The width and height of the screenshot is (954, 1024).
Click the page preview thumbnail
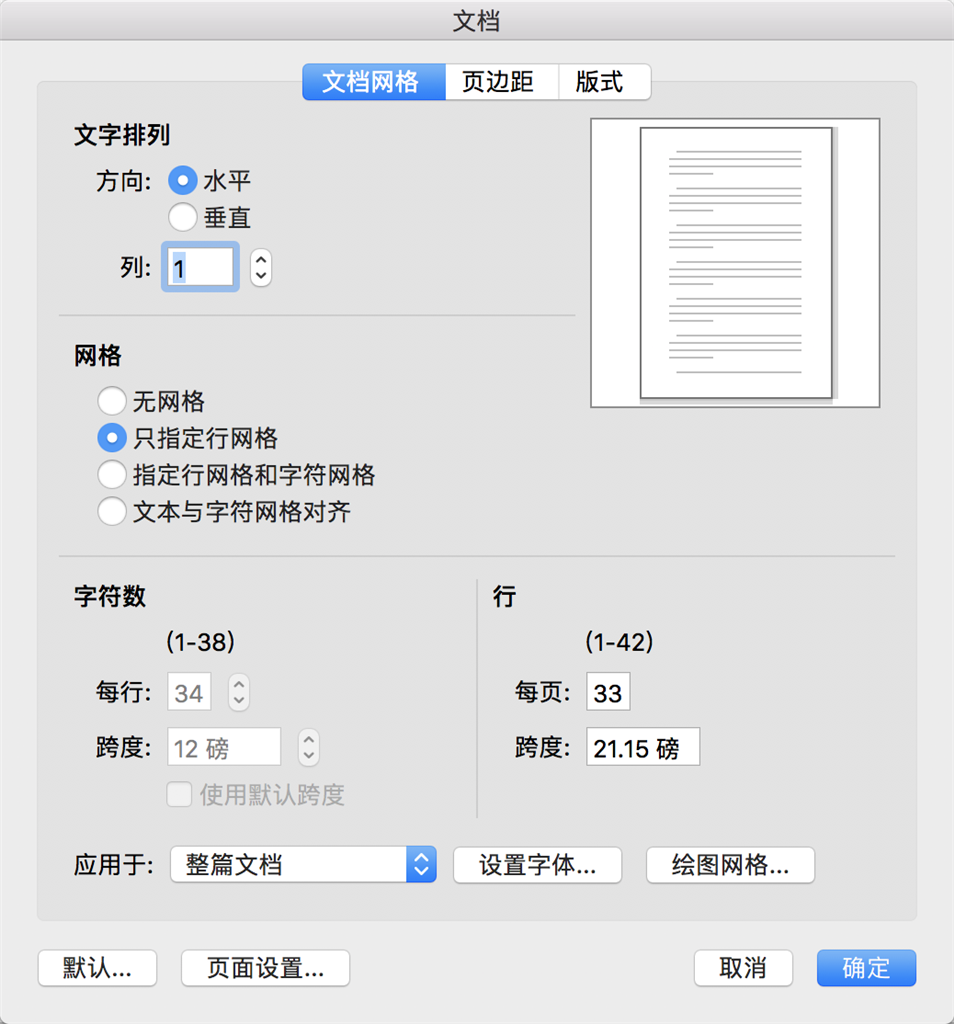(734, 262)
